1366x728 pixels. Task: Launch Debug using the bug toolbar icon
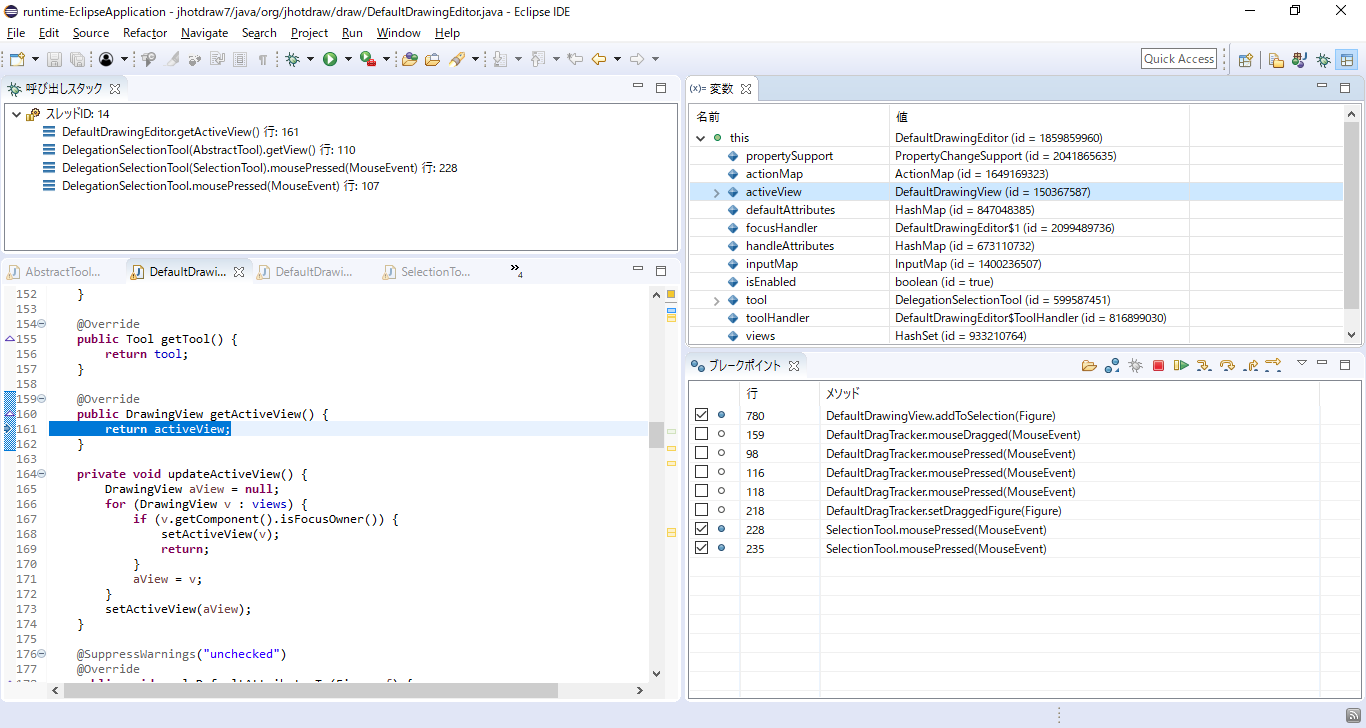pyautogui.click(x=292, y=60)
